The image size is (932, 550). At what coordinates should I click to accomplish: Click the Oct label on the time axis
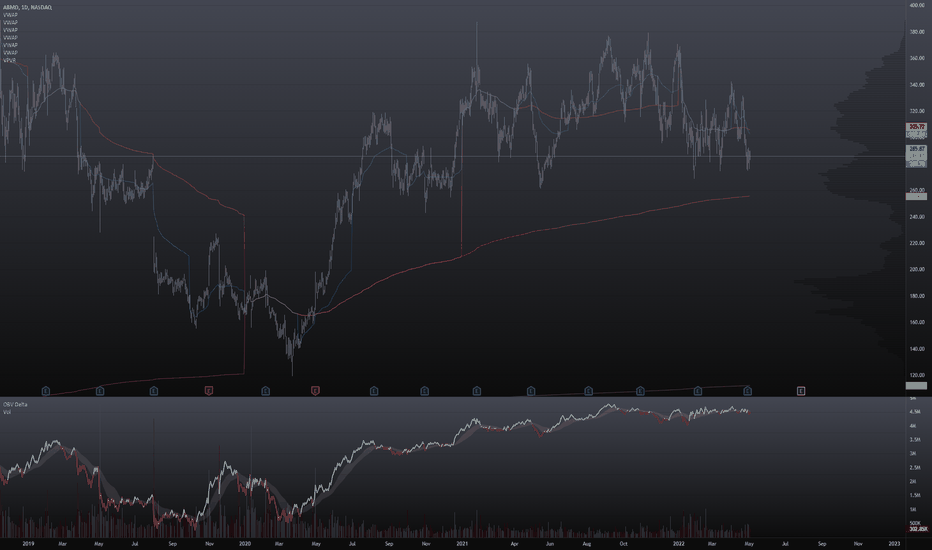pos(624,543)
